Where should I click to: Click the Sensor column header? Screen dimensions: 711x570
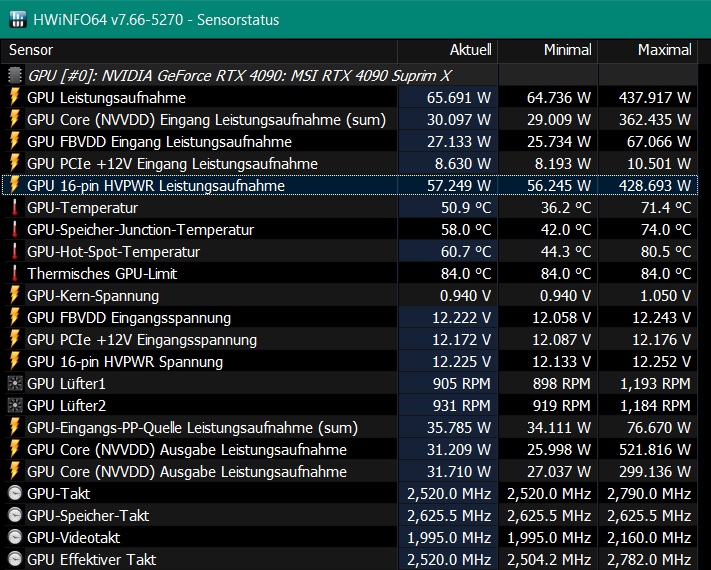pyautogui.click(x=200, y=50)
